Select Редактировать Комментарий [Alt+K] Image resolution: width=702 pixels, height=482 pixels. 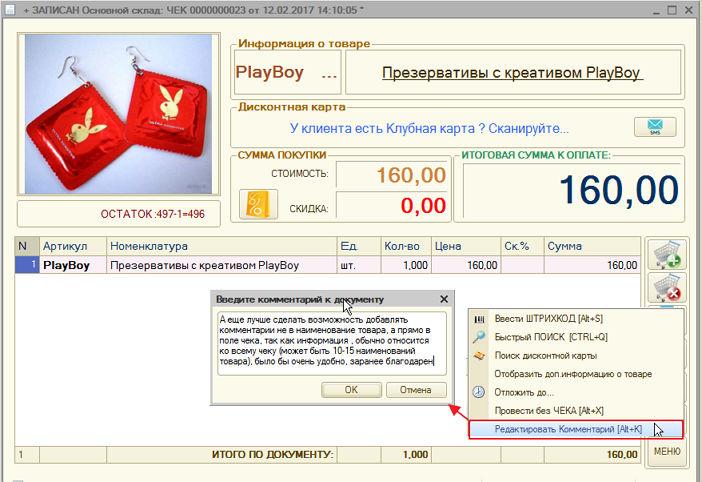pyautogui.click(x=576, y=429)
